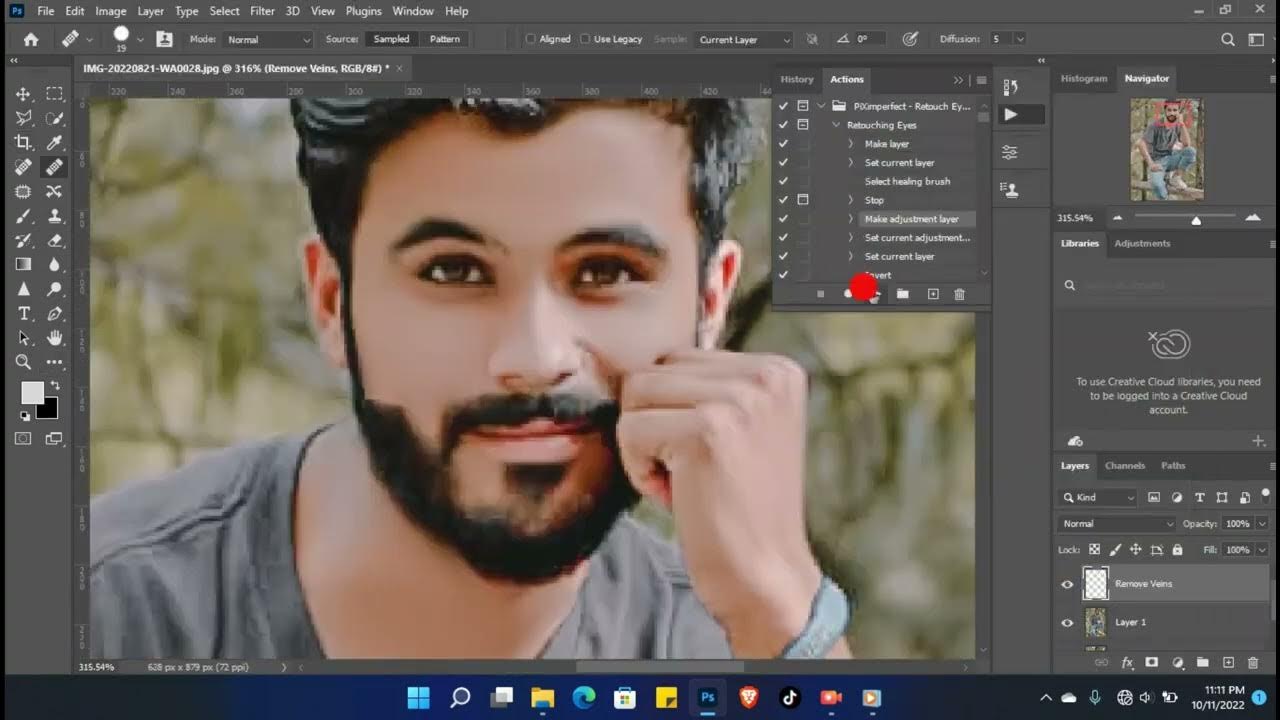This screenshot has height=720, width=1280.
Task: Delete action using trash icon in Actions panel
Action: coord(959,294)
